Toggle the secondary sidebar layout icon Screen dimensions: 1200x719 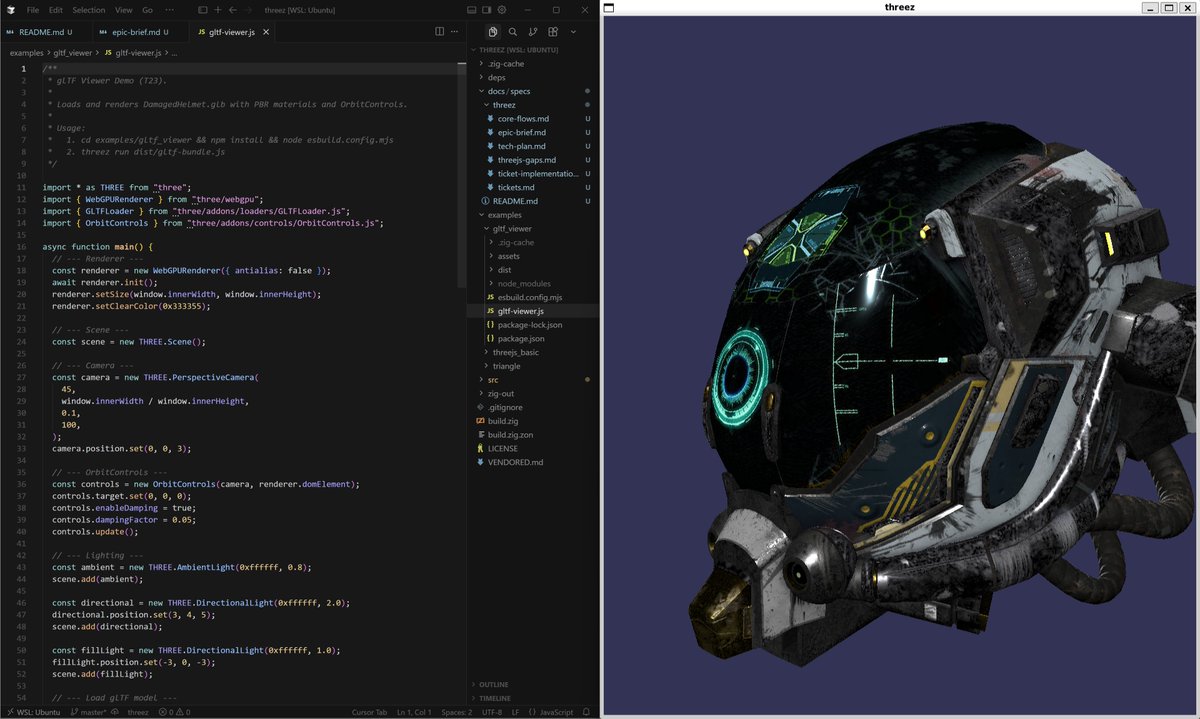coord(487,10)
